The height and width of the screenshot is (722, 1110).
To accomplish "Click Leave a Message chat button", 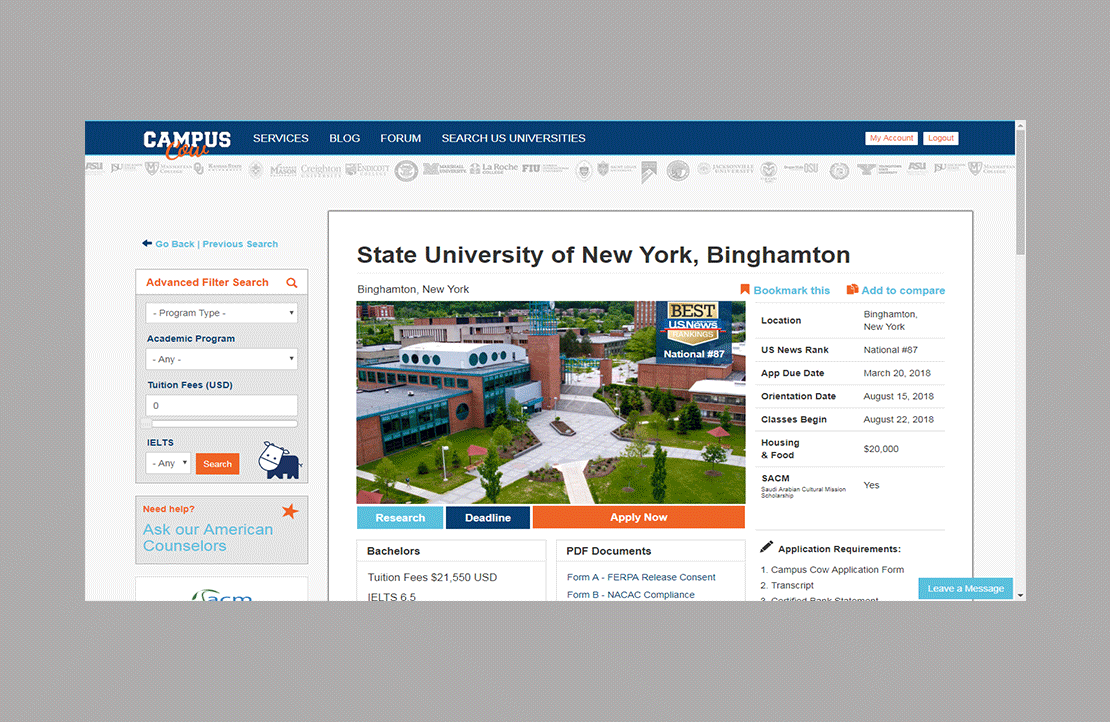I will coord(966,588).
